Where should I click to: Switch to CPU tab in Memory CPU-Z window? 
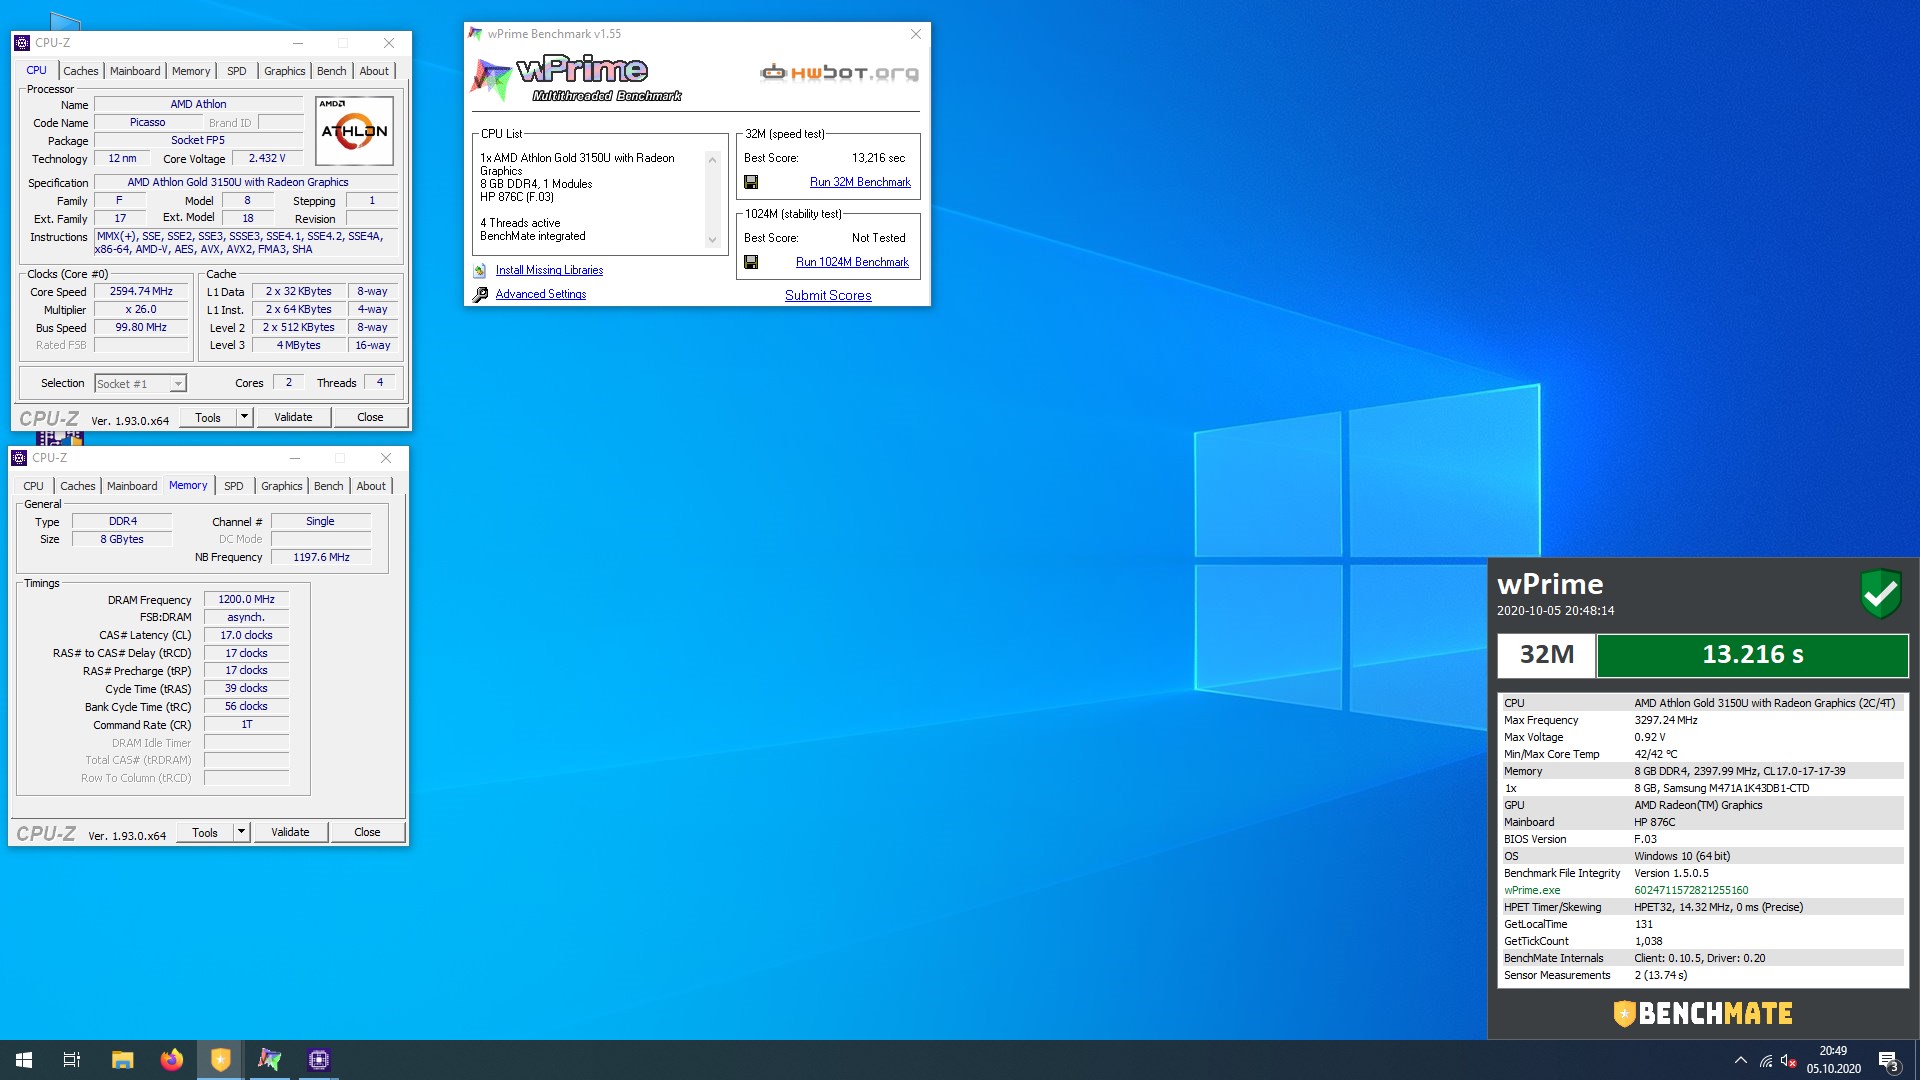[33, 486]
